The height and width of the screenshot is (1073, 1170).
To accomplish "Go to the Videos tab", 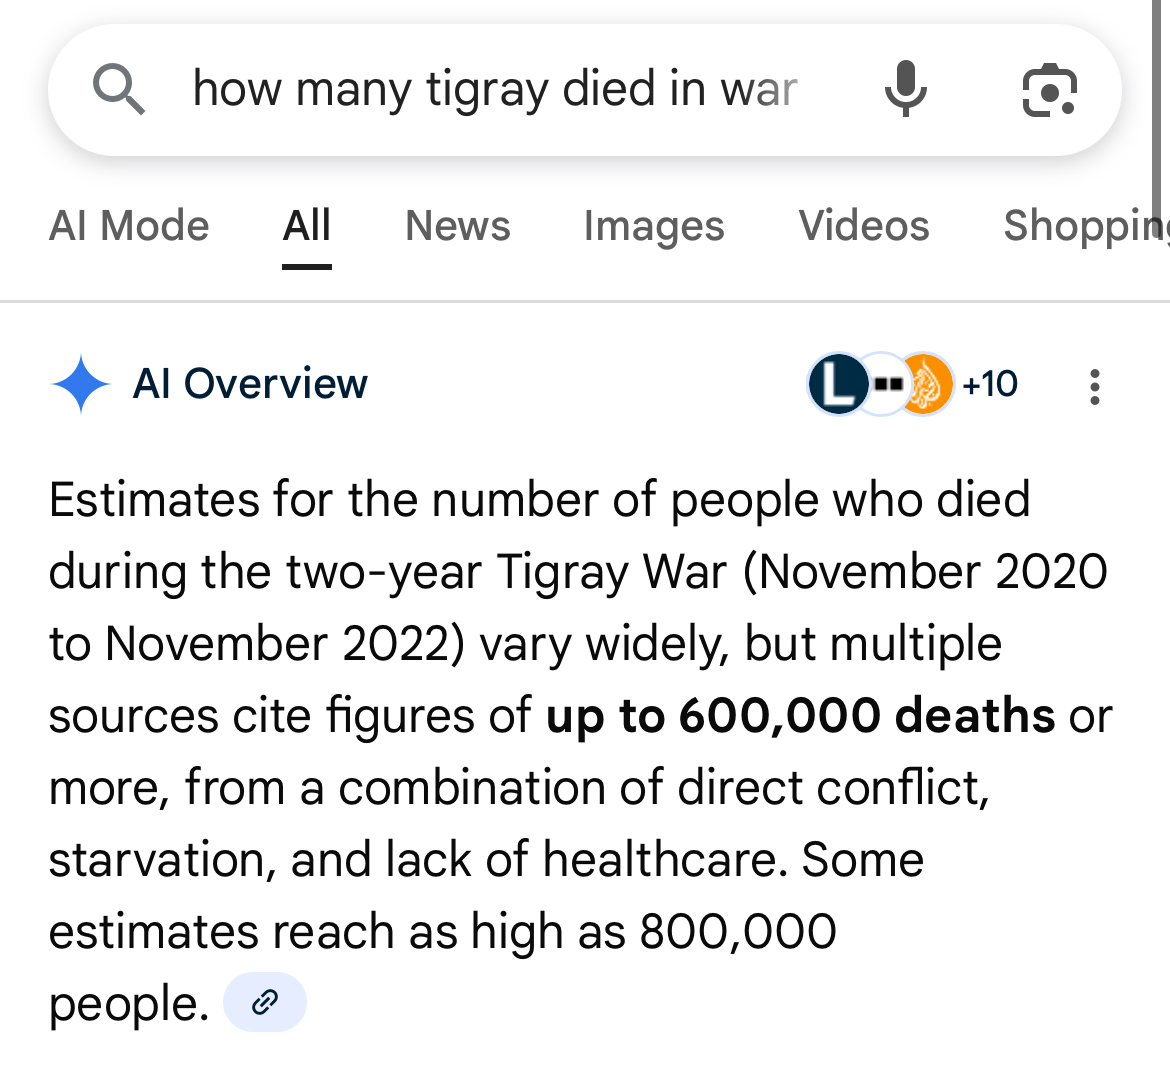I will (x=863, y=226).
